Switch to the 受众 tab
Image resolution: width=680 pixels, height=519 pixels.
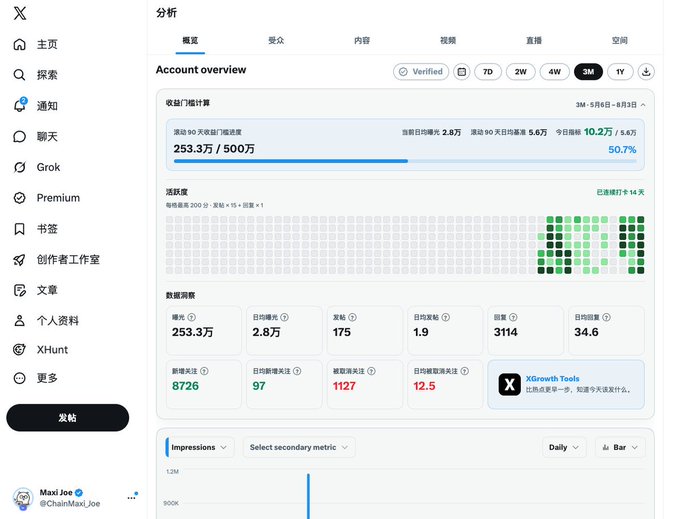pos(276,41)
